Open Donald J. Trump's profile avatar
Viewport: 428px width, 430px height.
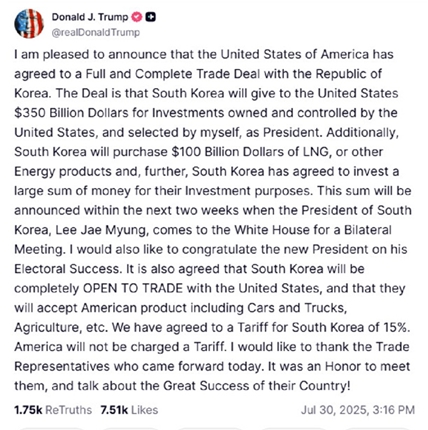(x=29, y=24)
